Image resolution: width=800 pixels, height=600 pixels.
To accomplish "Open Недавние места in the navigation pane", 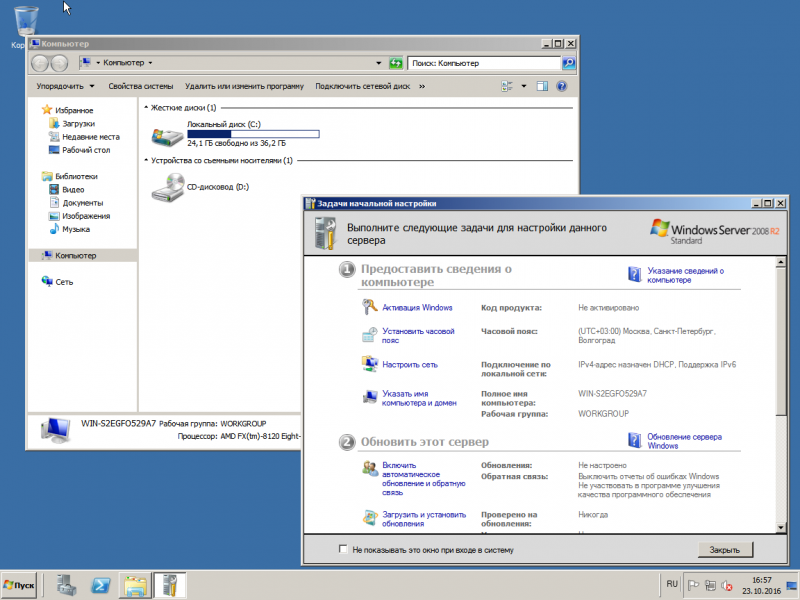I will coord(90,137).
